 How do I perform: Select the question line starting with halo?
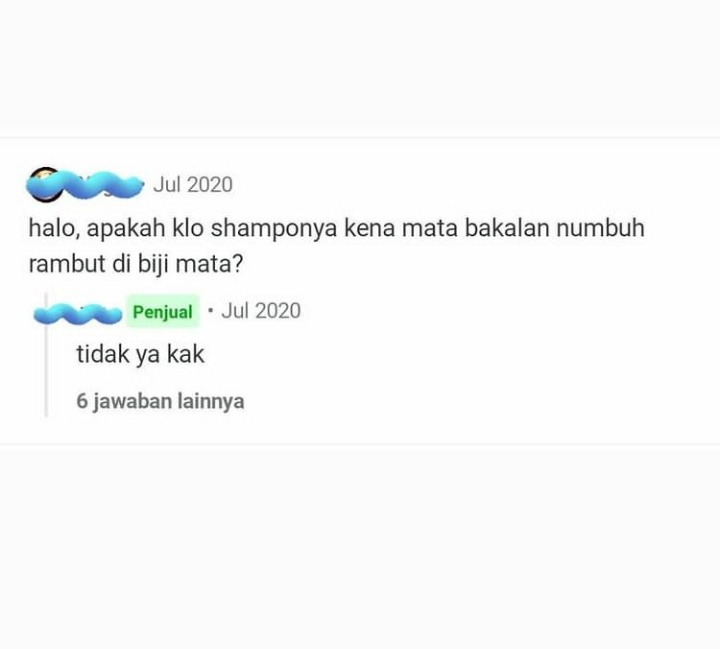pyautogui.click(x=337, y=228)
